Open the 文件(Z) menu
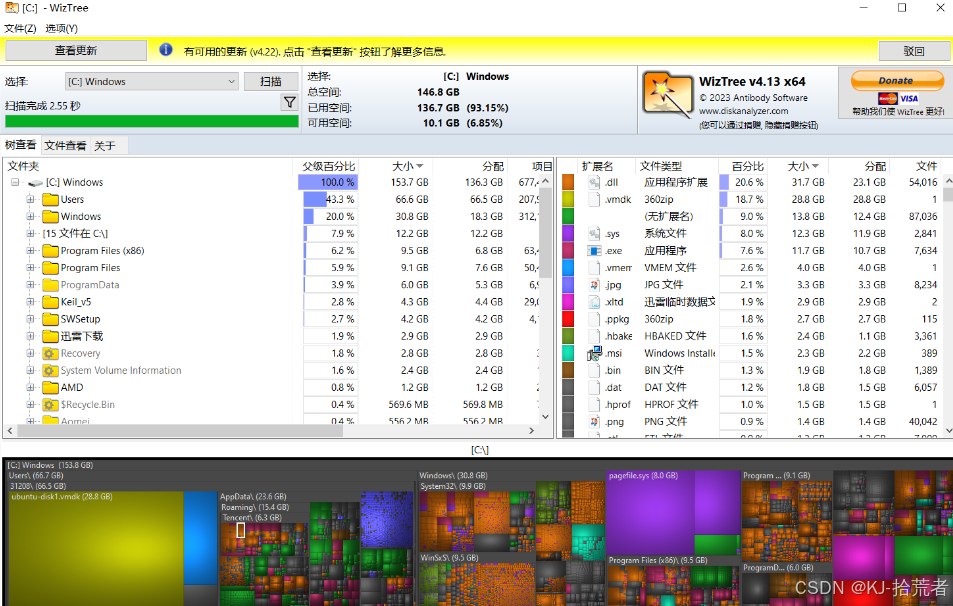Image resolution: width=953 pixels, height=606 pixels. pos(20,28)
